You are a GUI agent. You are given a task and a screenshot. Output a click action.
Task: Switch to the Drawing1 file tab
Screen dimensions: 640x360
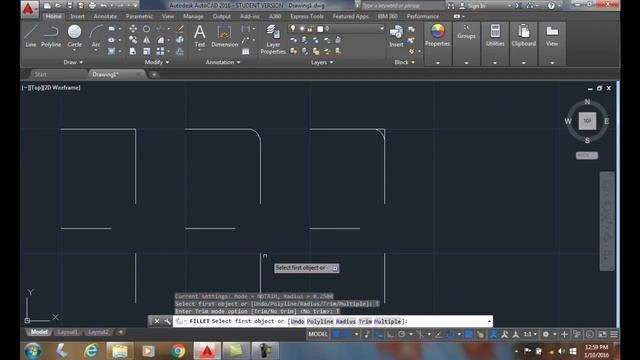coord(105,74)
